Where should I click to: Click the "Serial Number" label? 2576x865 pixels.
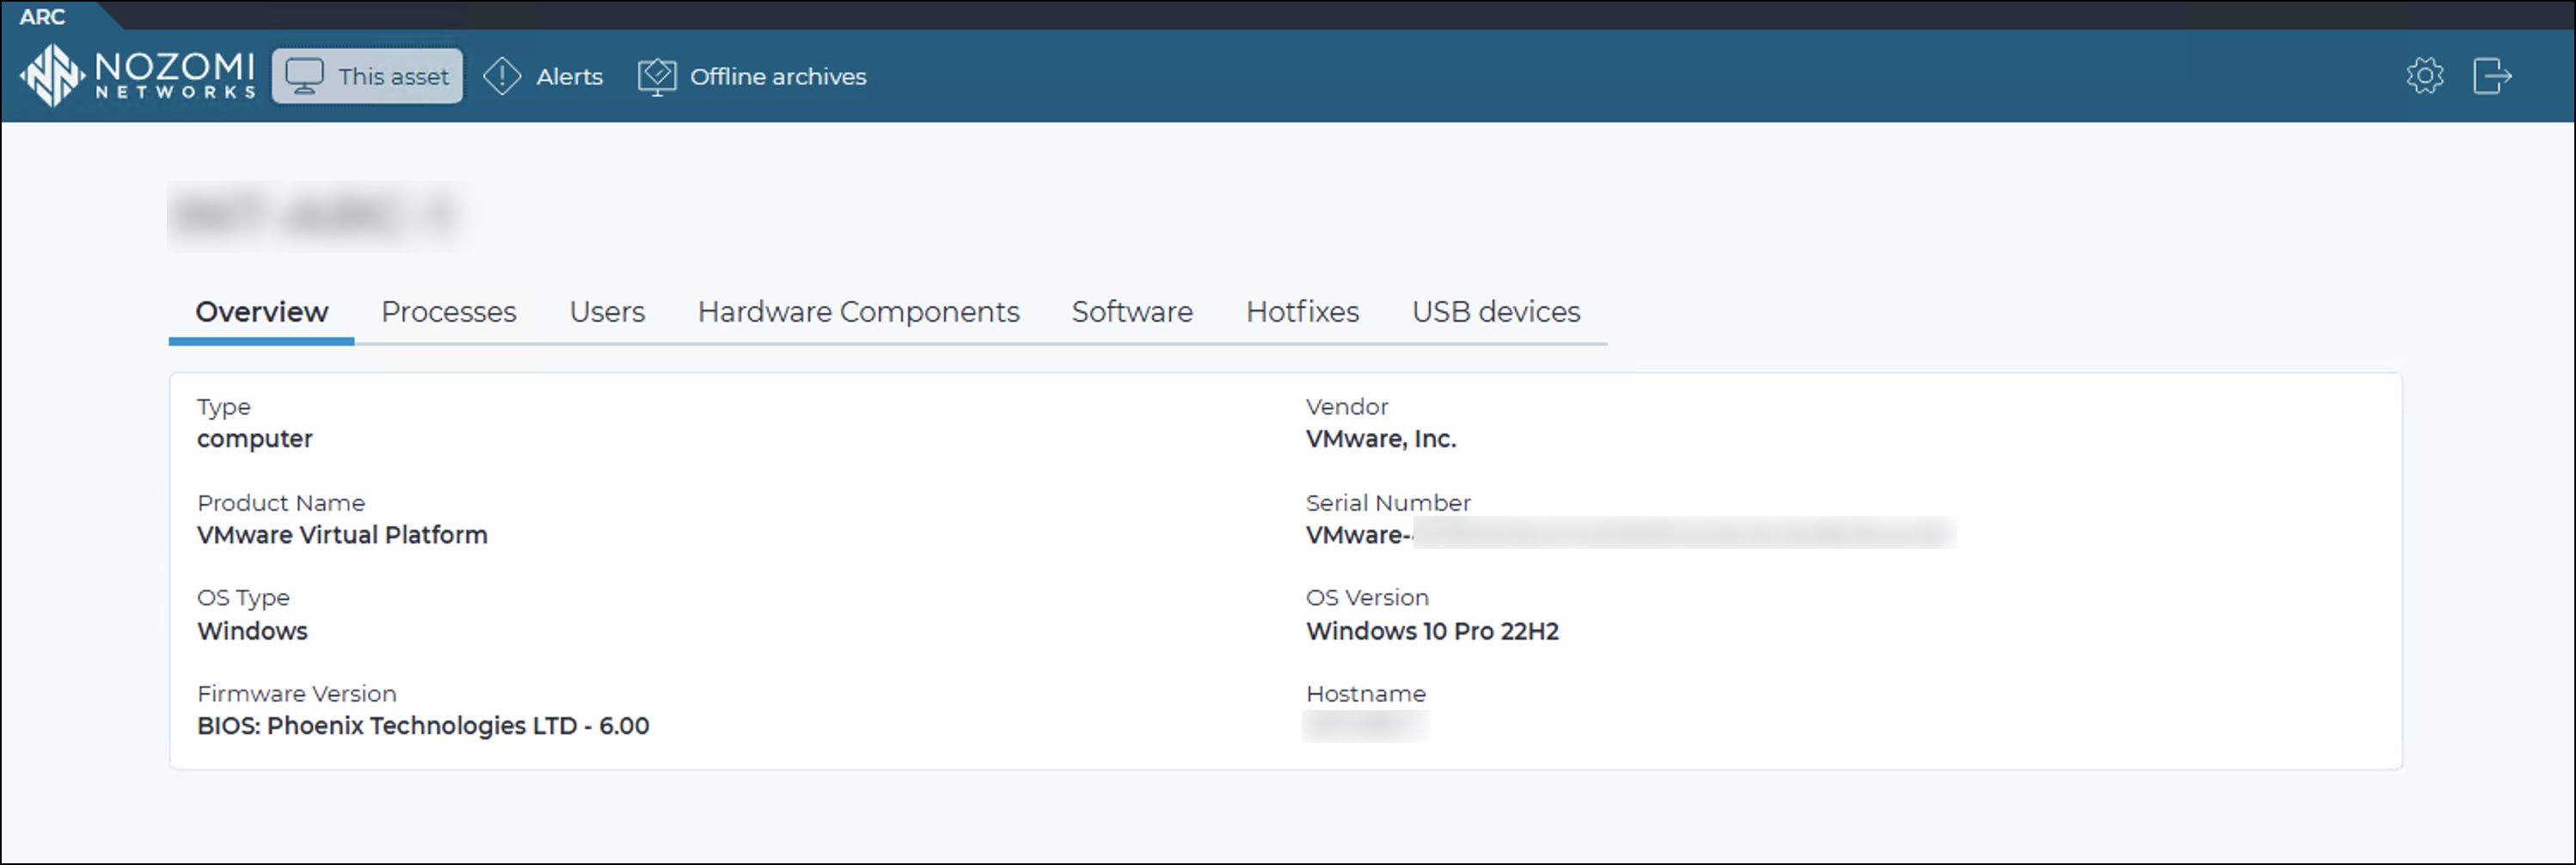pyautogui.click(x=1388, y=503)
